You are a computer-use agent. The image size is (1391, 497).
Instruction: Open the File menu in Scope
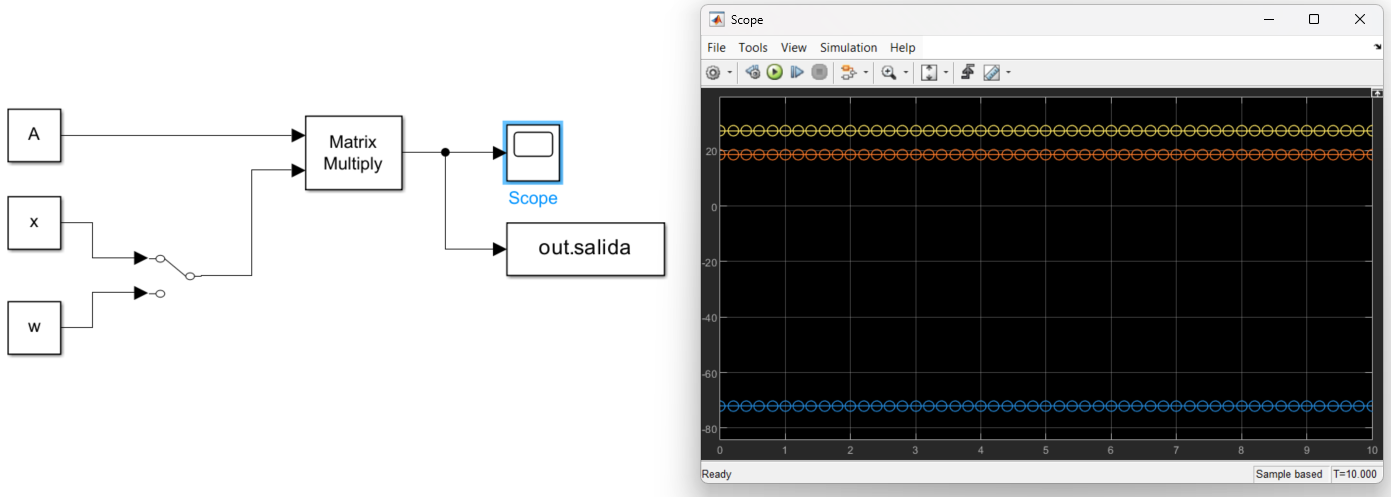click(716, 48)
